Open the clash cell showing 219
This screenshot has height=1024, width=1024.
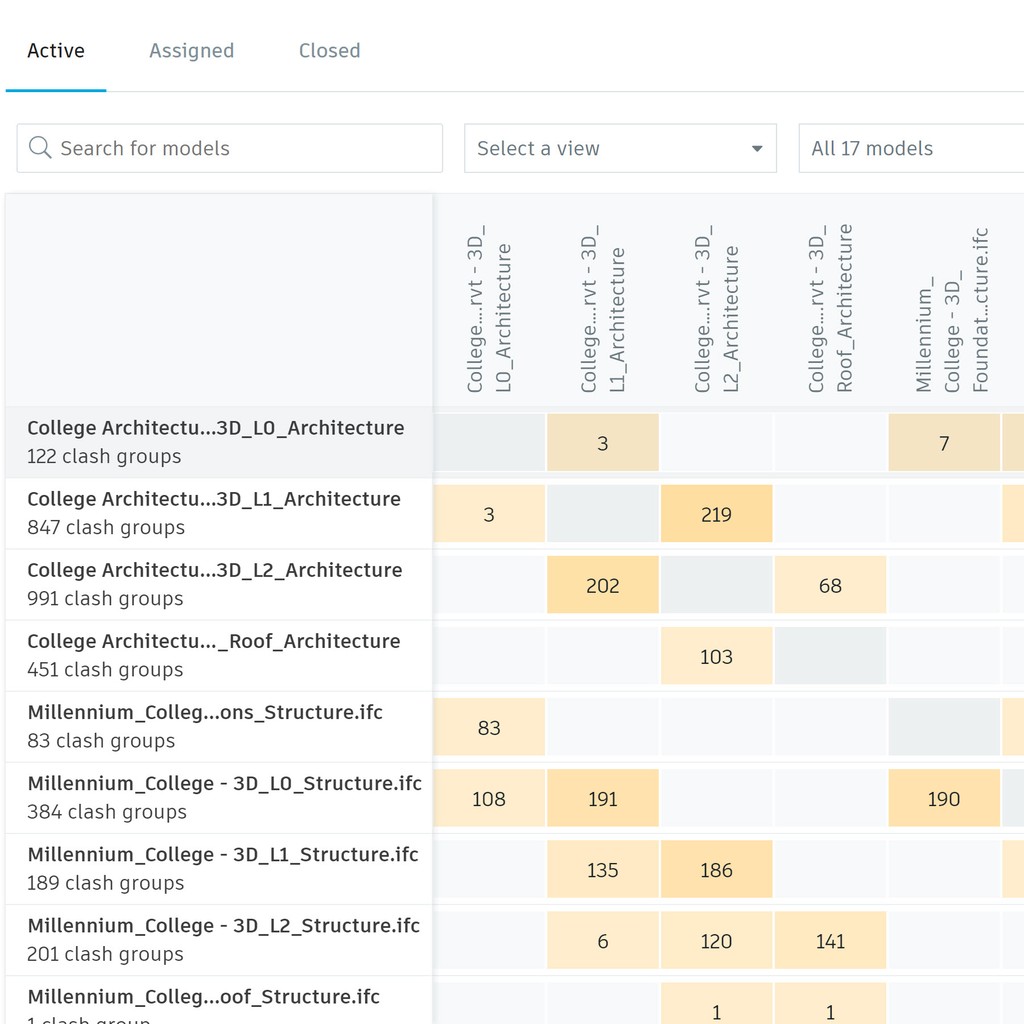[x=717, y=513]
